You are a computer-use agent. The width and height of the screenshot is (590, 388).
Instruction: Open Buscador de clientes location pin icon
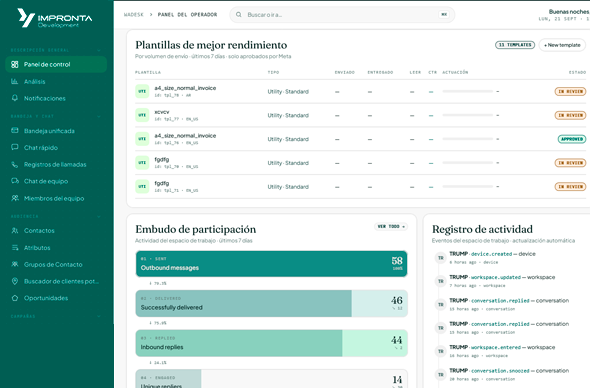(15, 281)
